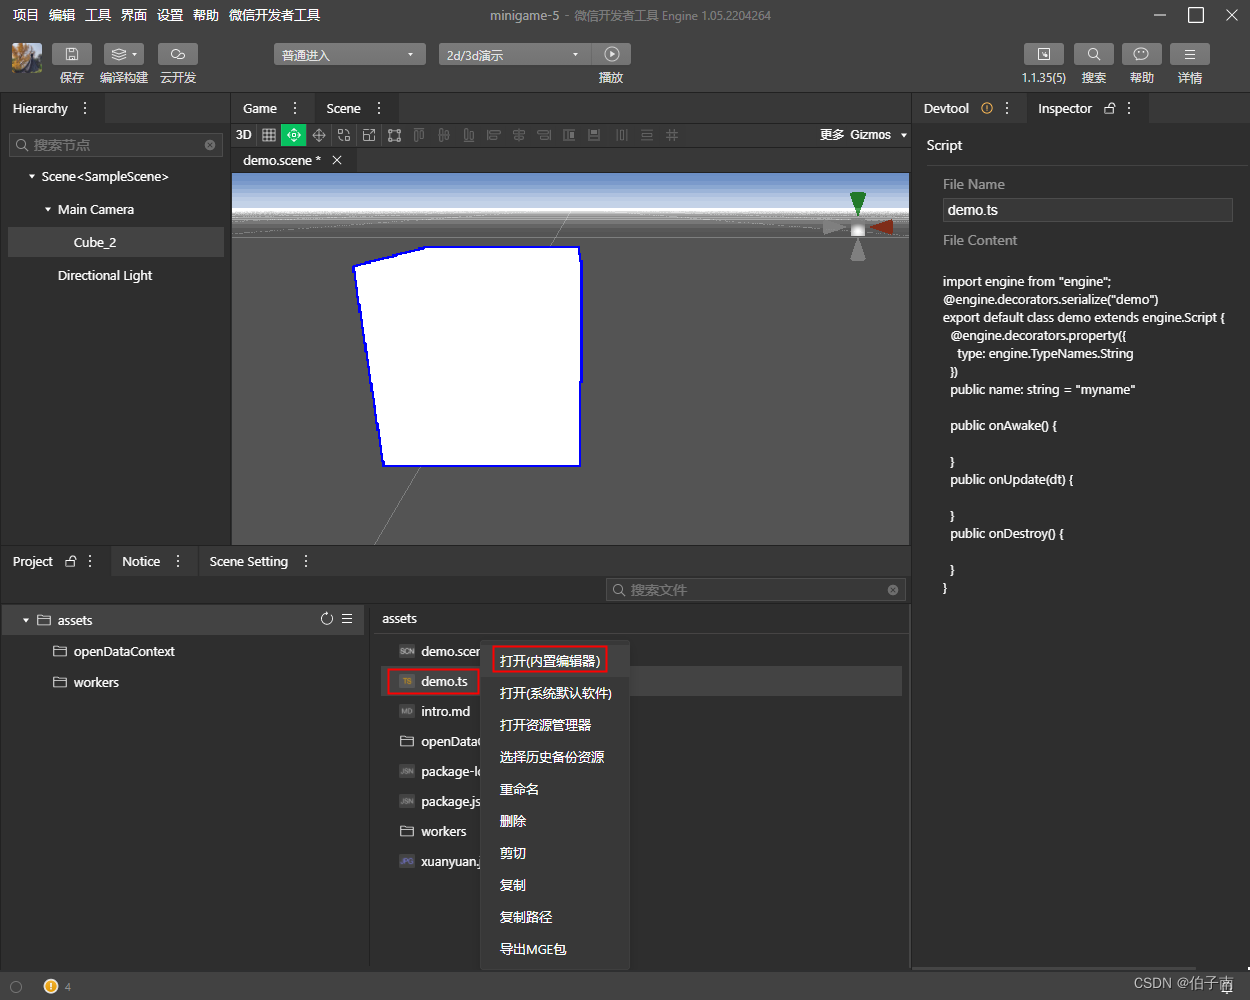1250x1000 pixels.
Task: Click the user avatar thumbnail
Action: click(27, 58)
